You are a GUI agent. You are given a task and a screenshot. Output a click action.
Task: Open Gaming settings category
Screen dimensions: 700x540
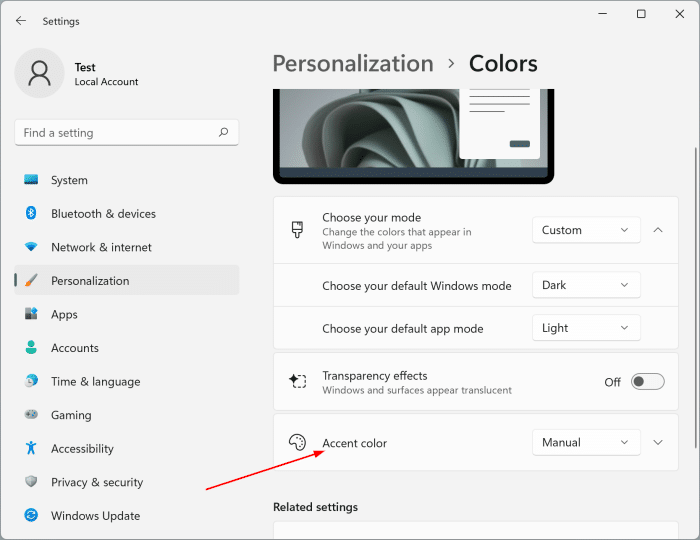point(127,415)
